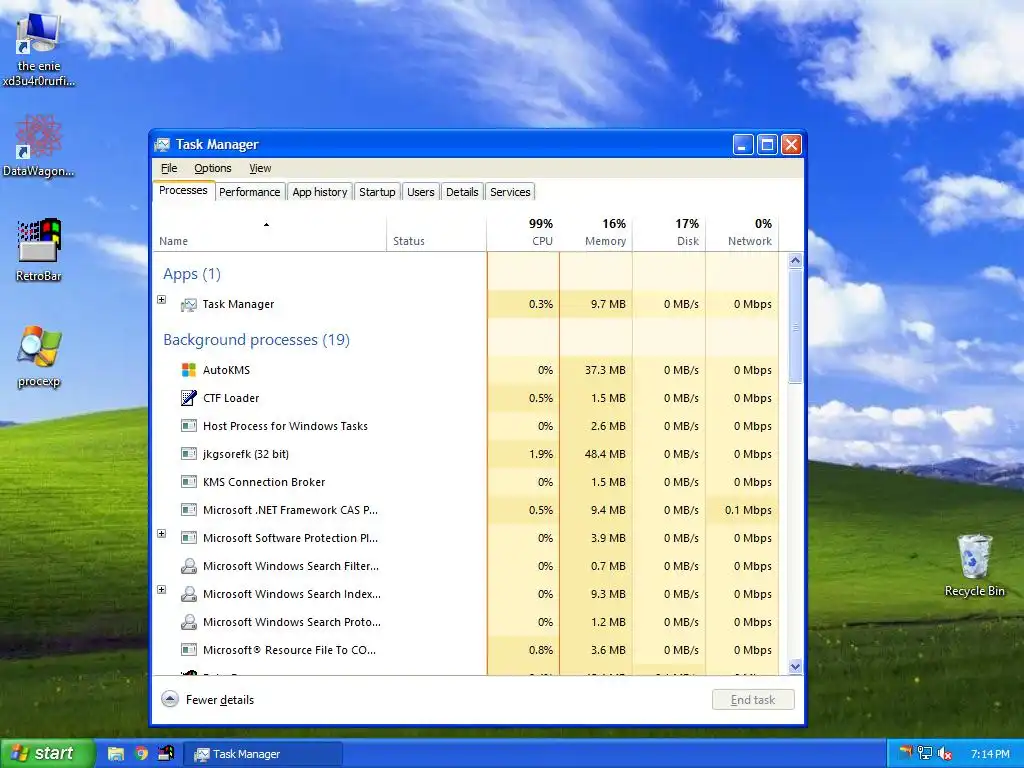Screen dimensions: 1024x768
Task: Switch to the Users tab
Action: [421, 192]
